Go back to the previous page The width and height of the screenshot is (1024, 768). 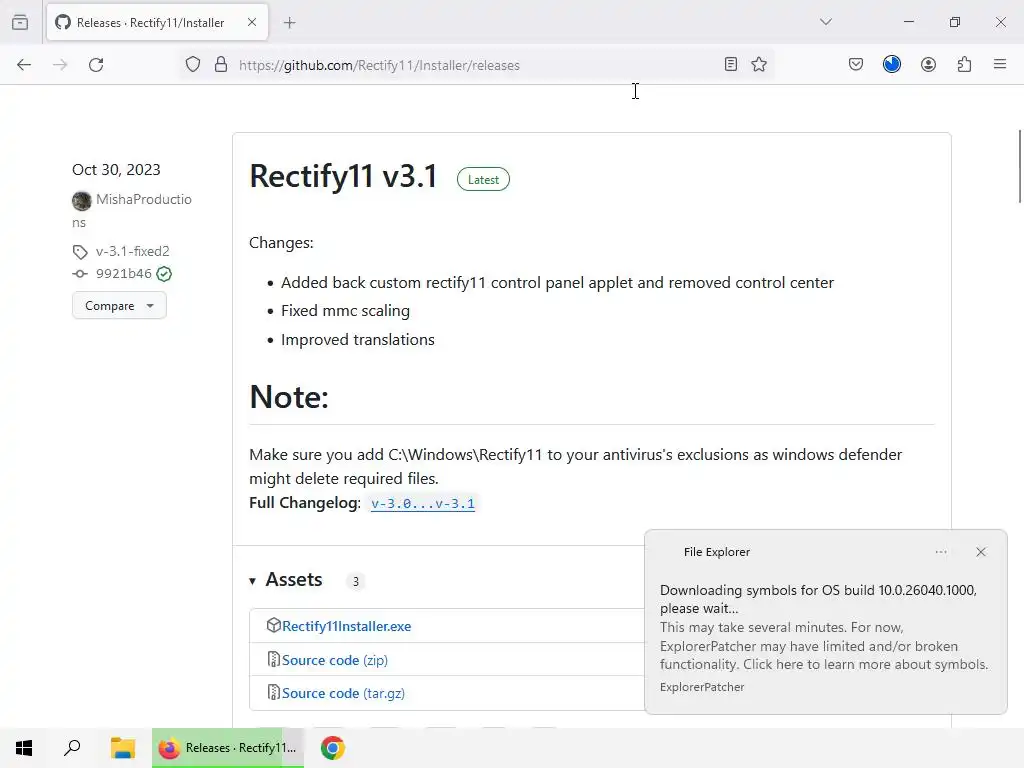point(24,65)
